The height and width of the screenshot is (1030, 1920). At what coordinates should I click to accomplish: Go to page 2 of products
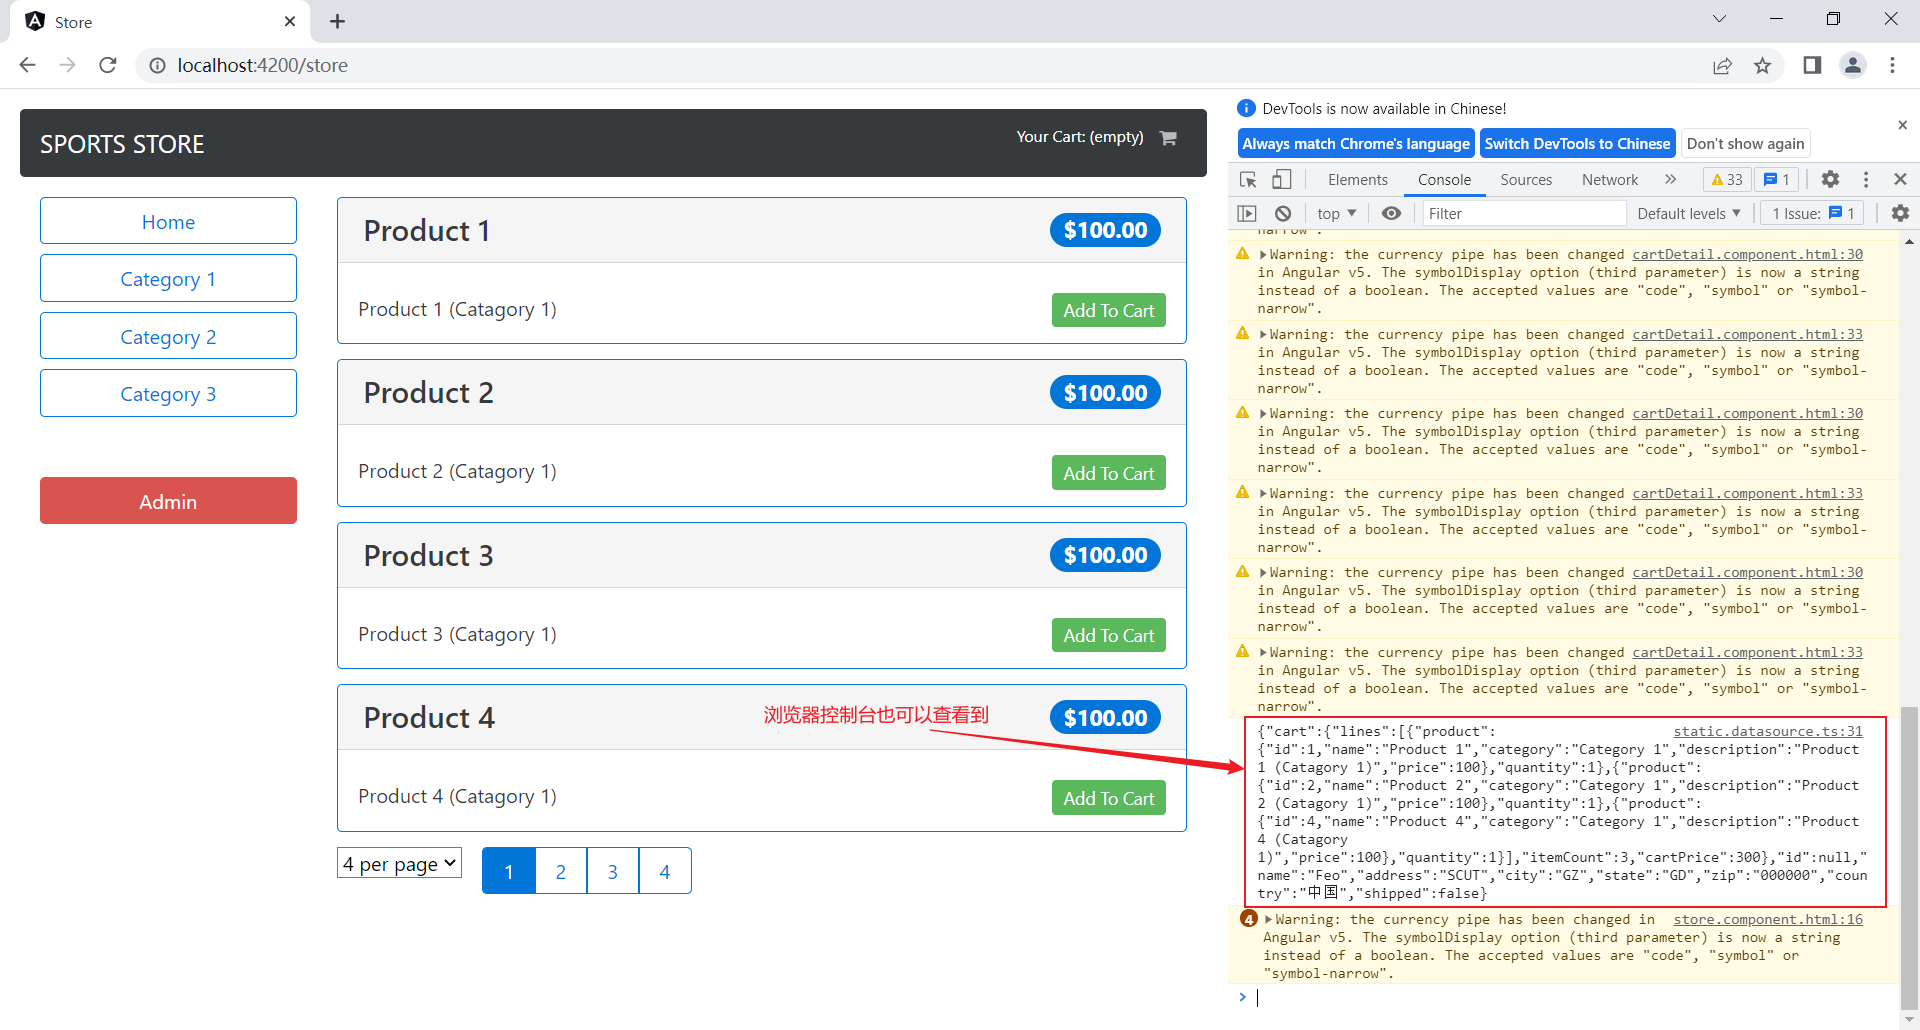pos(561,871)
